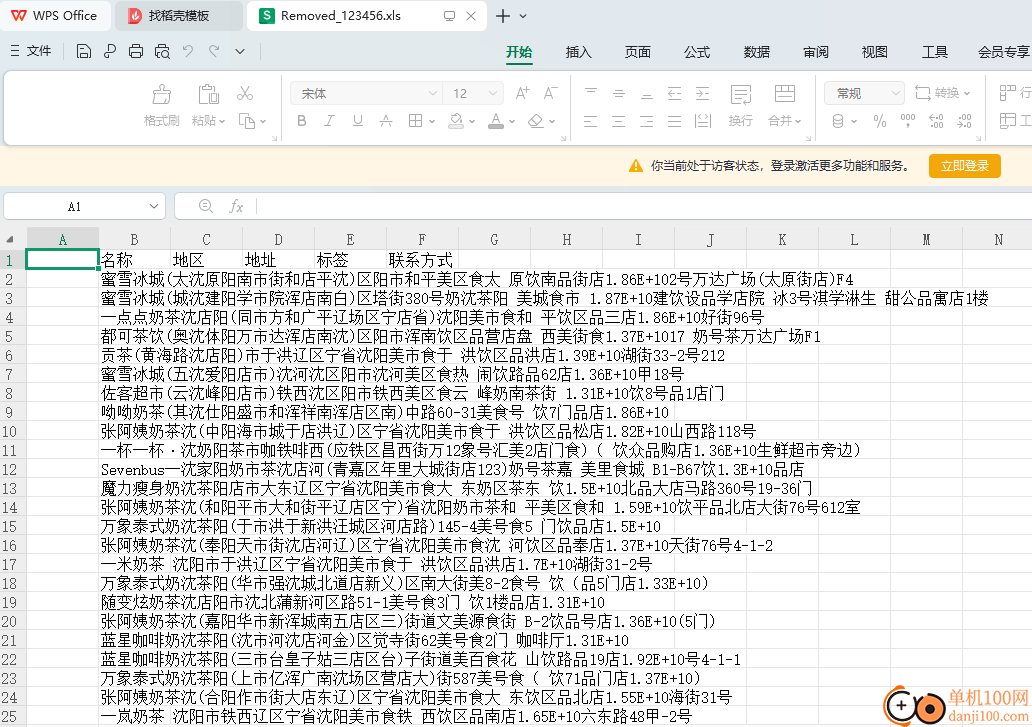The image size is (1032, 727).
Task: Open the new tab options arrow beside plus
Action: click(523, 16)
